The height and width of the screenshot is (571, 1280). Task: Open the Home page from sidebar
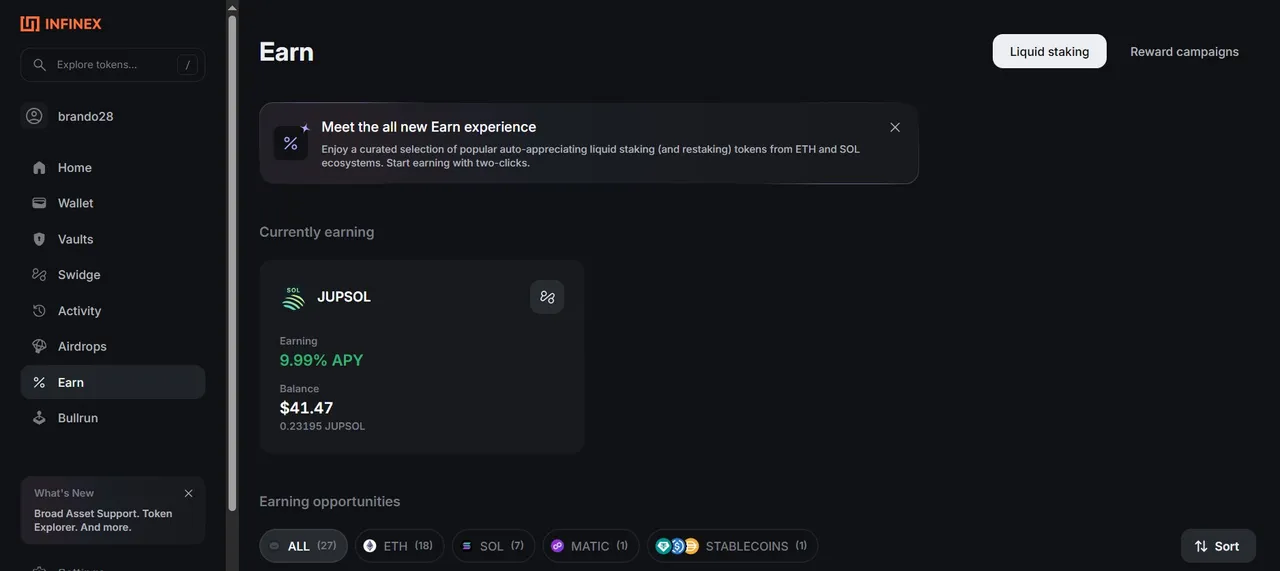pyautogui.click(x=113, y=168)
